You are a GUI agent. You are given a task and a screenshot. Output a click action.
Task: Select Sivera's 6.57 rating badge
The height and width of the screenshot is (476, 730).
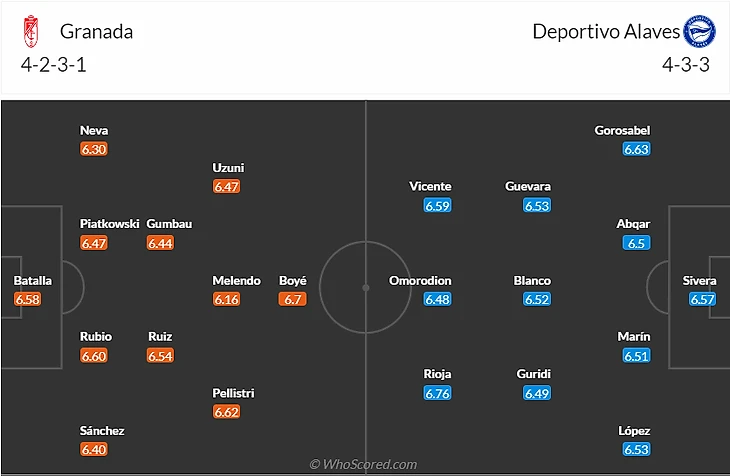[x=702, y=299]
